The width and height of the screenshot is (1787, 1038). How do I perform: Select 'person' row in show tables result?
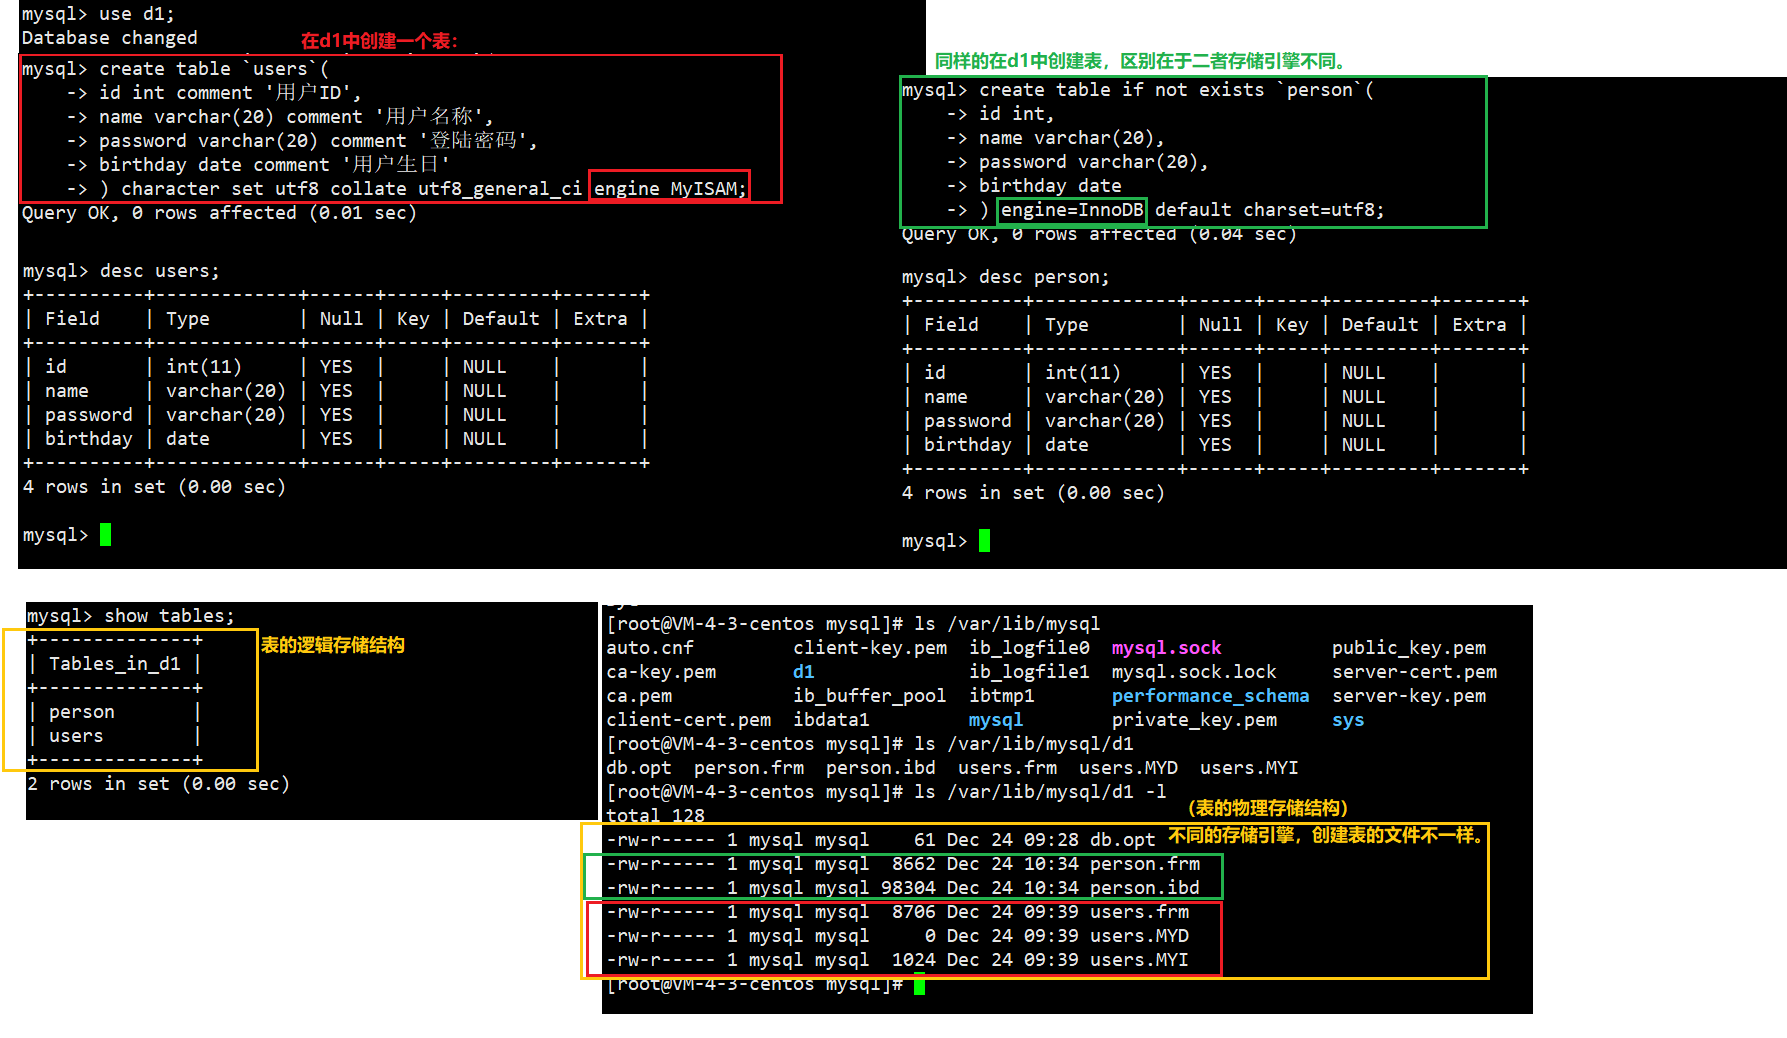(x=82, y=712)
